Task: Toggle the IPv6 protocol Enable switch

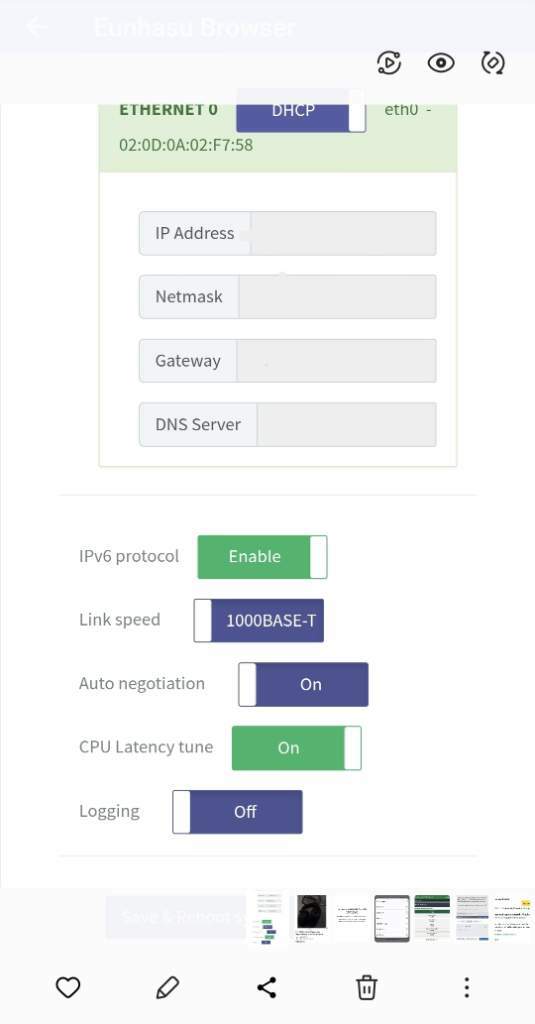Action: [x=263, y=557]
